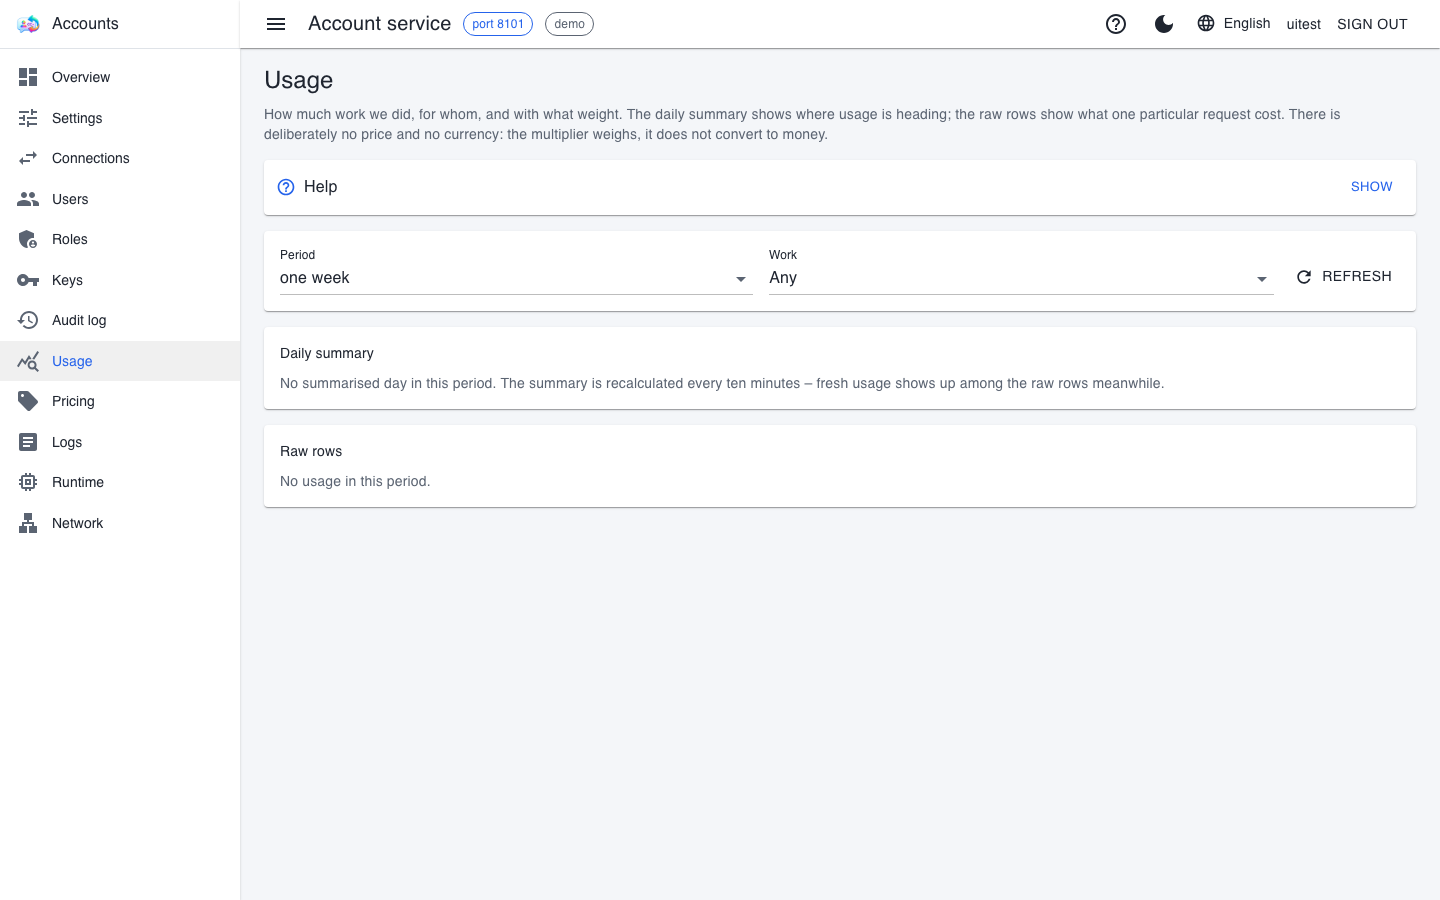Click the Network topology icon
The image size is (1440, 900).
click(28, 523)
